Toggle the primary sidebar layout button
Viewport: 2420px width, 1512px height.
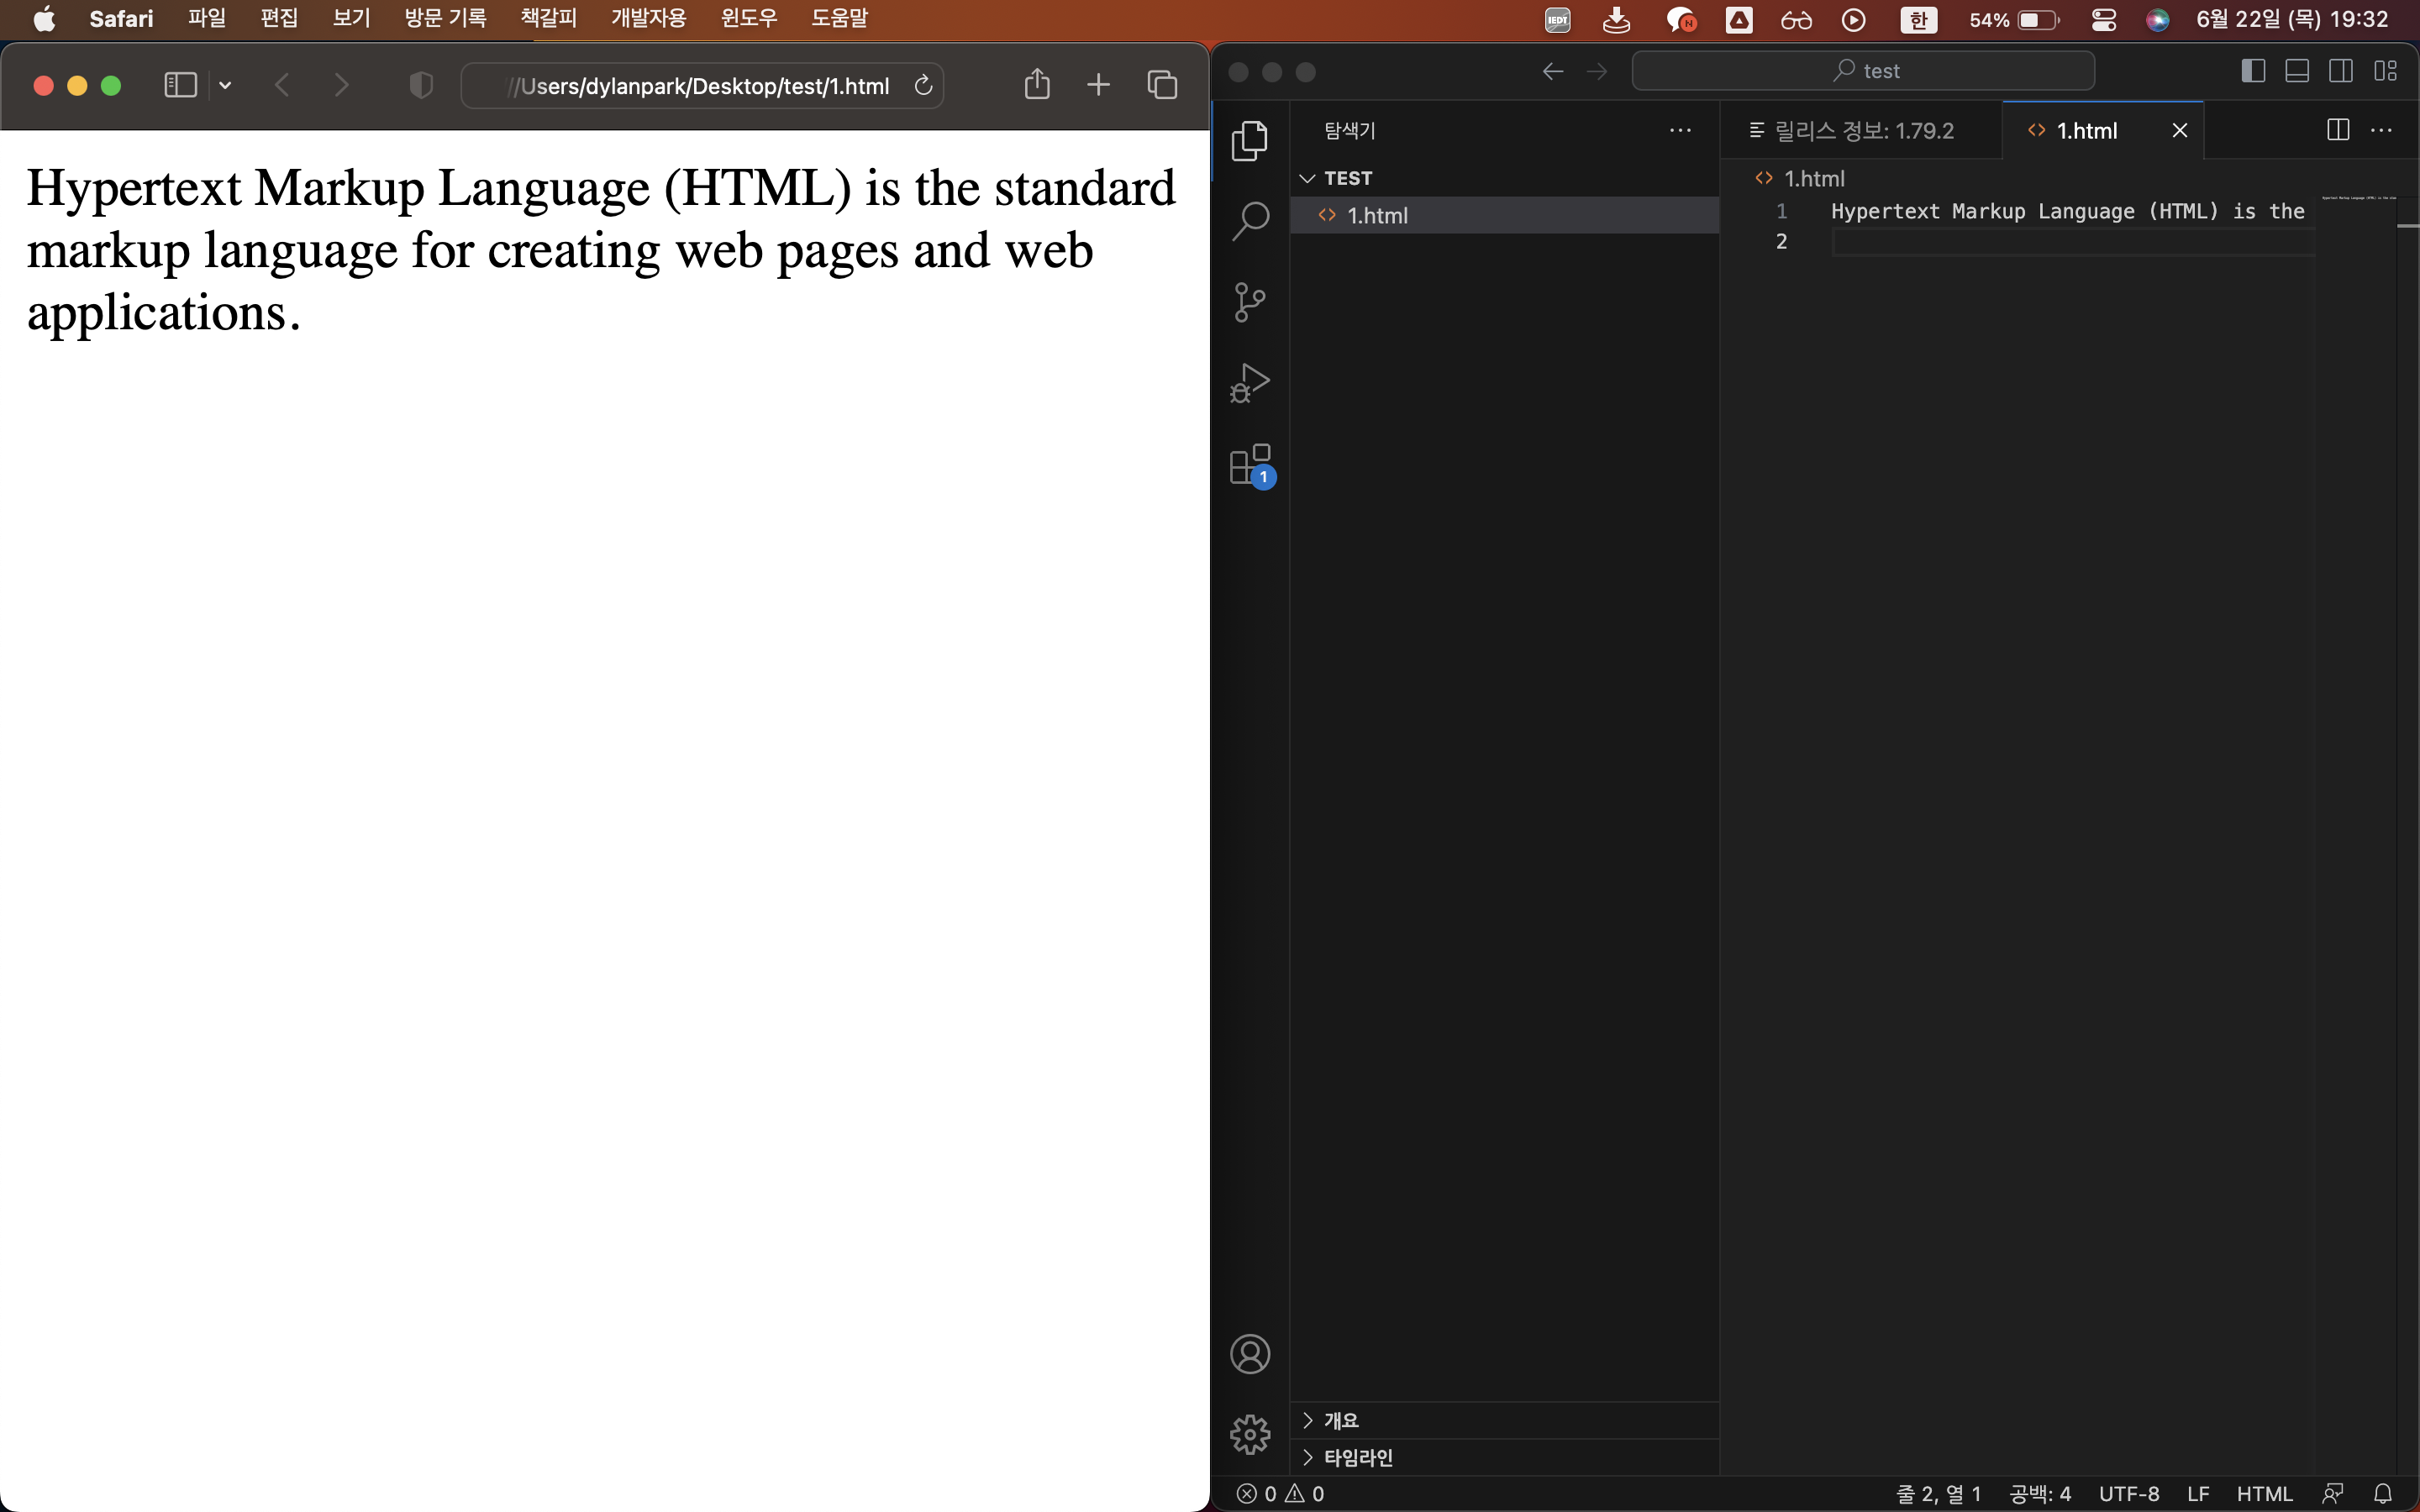coord(2253,71)
